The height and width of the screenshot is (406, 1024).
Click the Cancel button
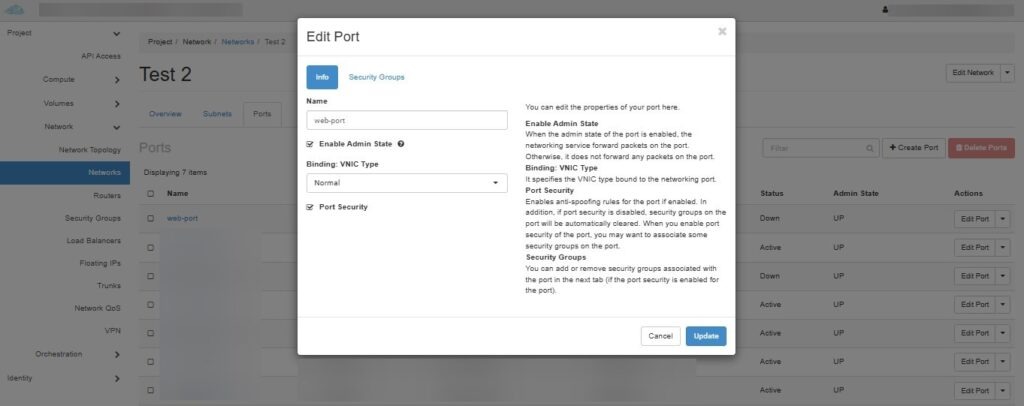click(x=660, y=336)
